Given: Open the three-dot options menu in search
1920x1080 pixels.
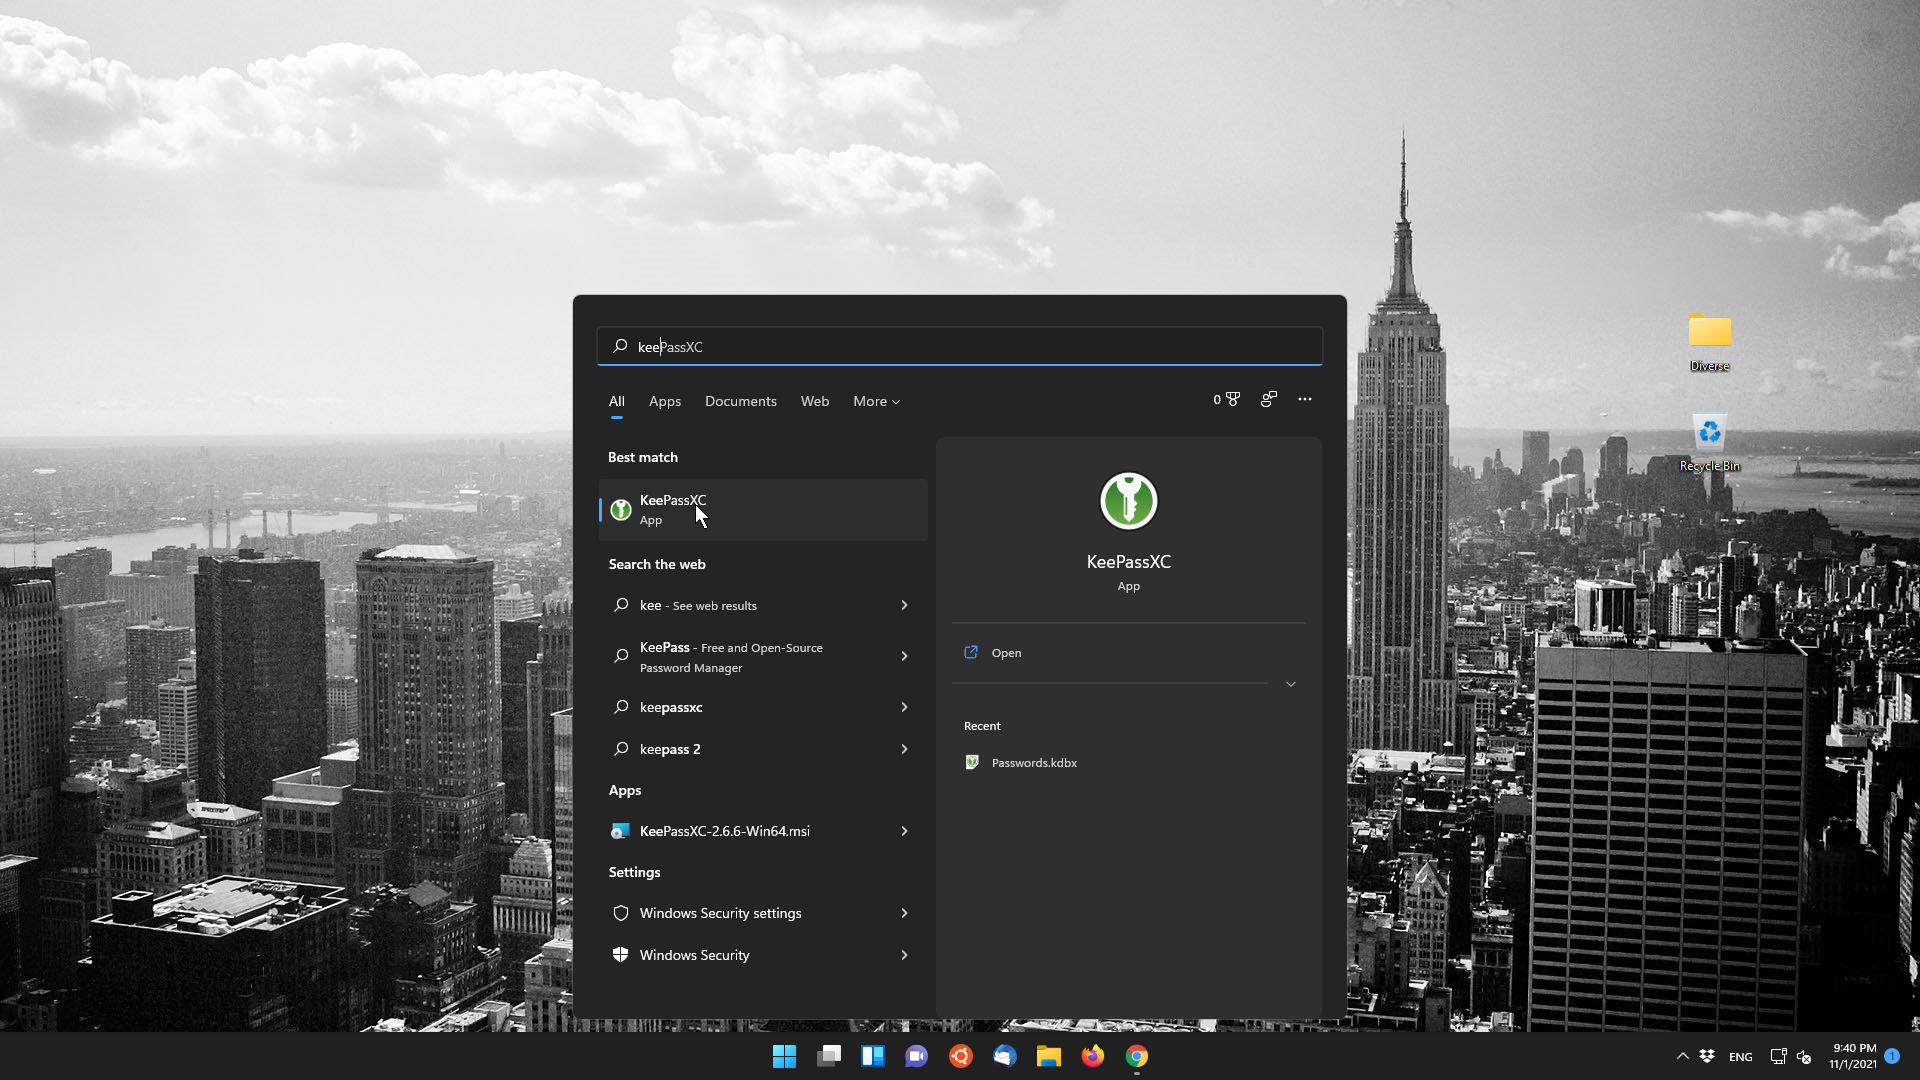Looking at the screenshot, I should (1304, 399).
